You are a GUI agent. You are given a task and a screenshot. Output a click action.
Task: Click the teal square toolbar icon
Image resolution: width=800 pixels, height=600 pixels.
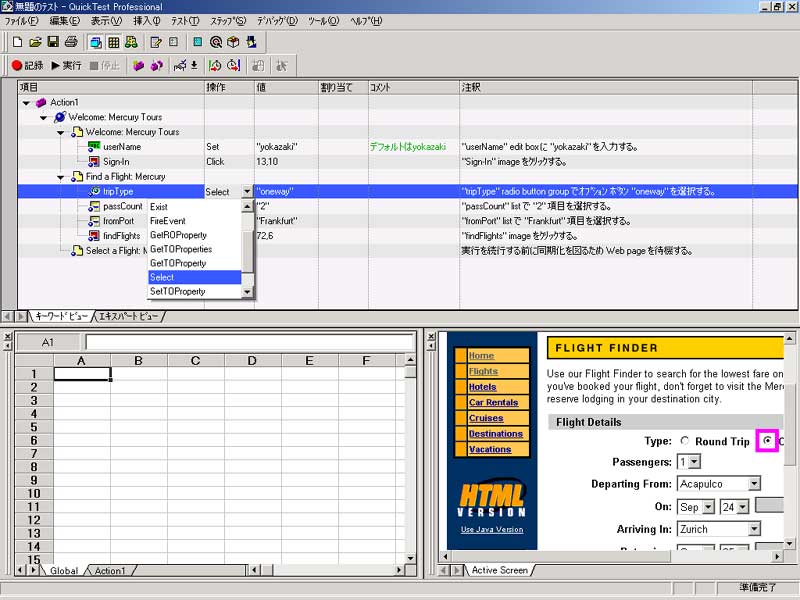(x=197, y=42)
